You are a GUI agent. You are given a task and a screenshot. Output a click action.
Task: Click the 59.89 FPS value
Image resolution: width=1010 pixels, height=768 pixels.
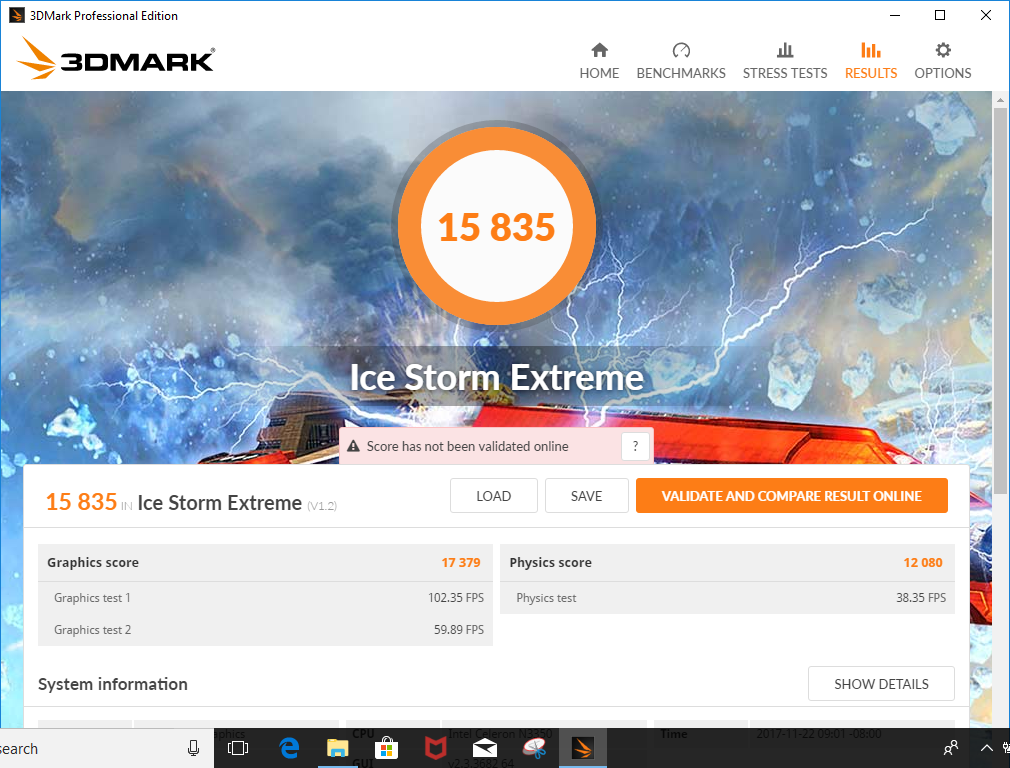[459, 629]
